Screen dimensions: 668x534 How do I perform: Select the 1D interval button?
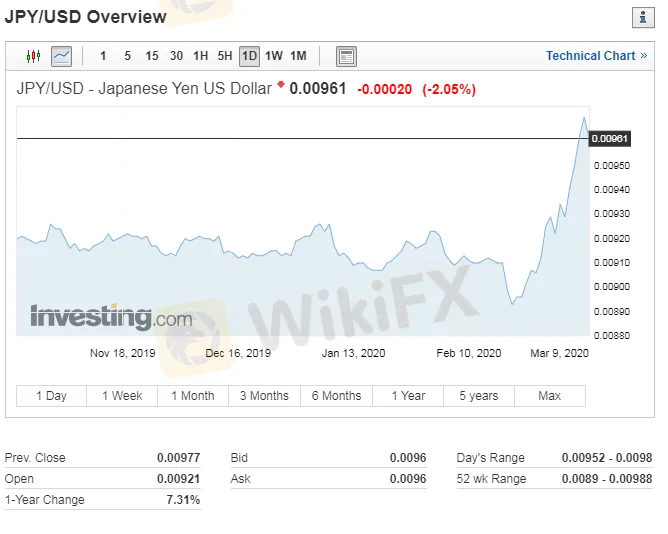249,56
